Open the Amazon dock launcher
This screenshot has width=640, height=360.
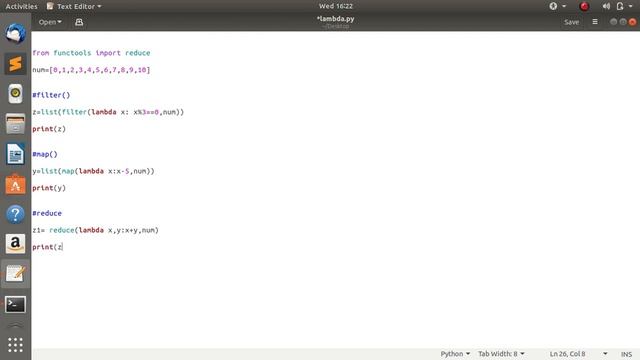[16, 244]
